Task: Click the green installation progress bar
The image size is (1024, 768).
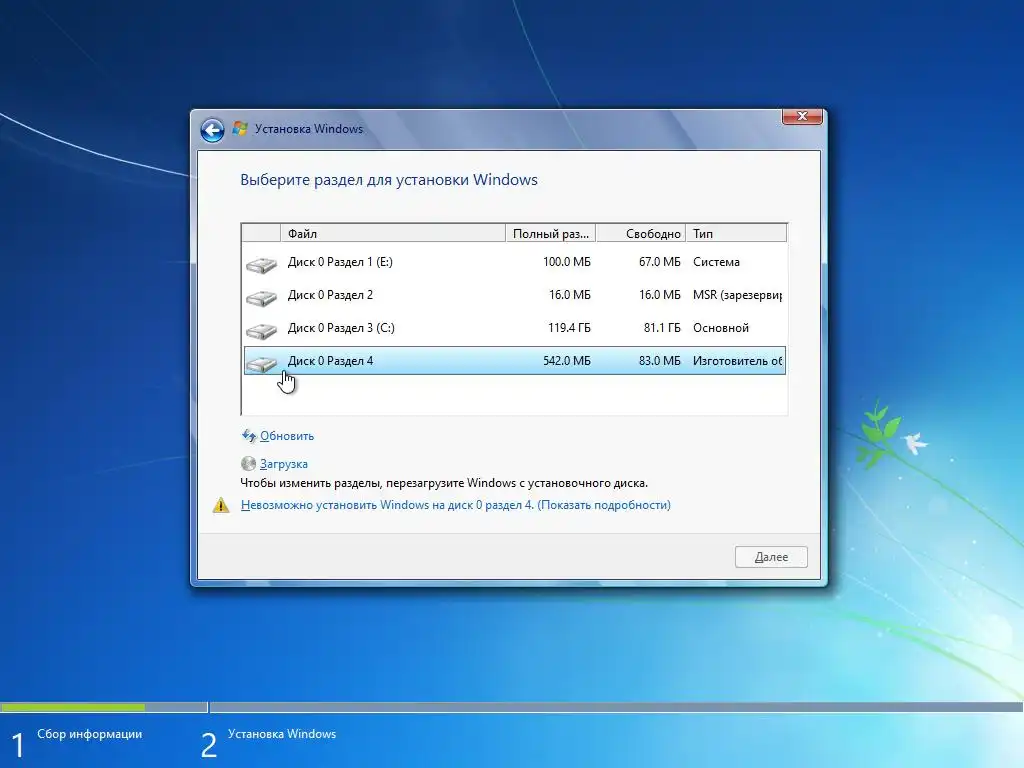Action: tap(72, 707)
